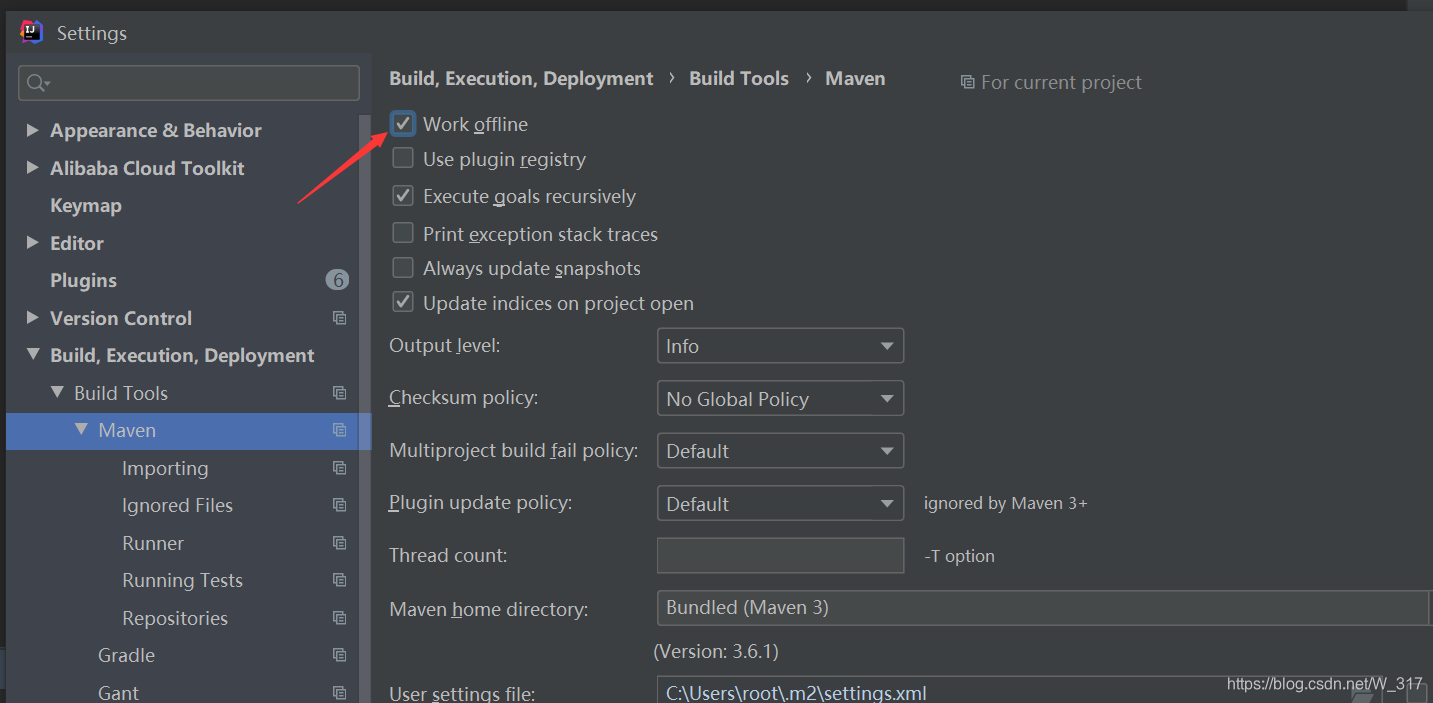Click the project-level icon beside Version Control

click(x=340, y=318)
